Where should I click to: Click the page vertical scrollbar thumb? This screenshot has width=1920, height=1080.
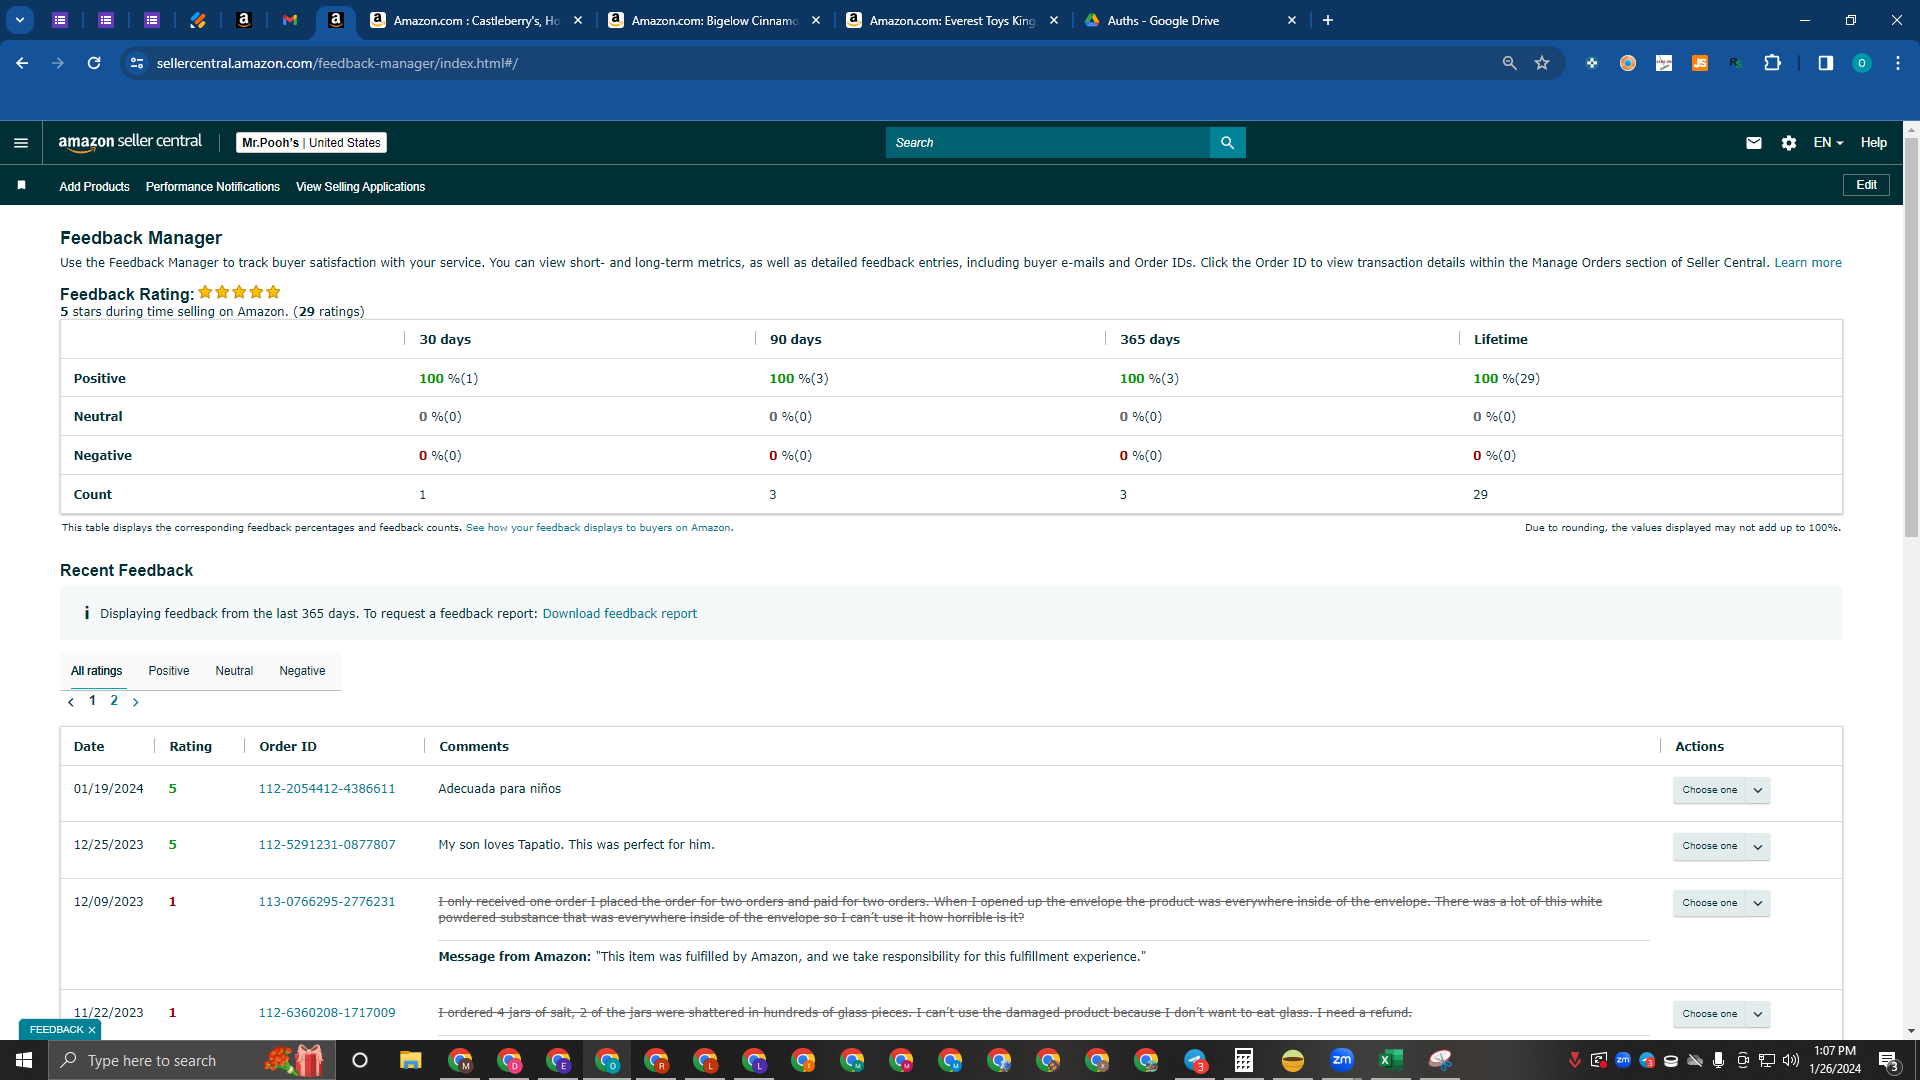pyautogui.click(x=1911, y=337)
